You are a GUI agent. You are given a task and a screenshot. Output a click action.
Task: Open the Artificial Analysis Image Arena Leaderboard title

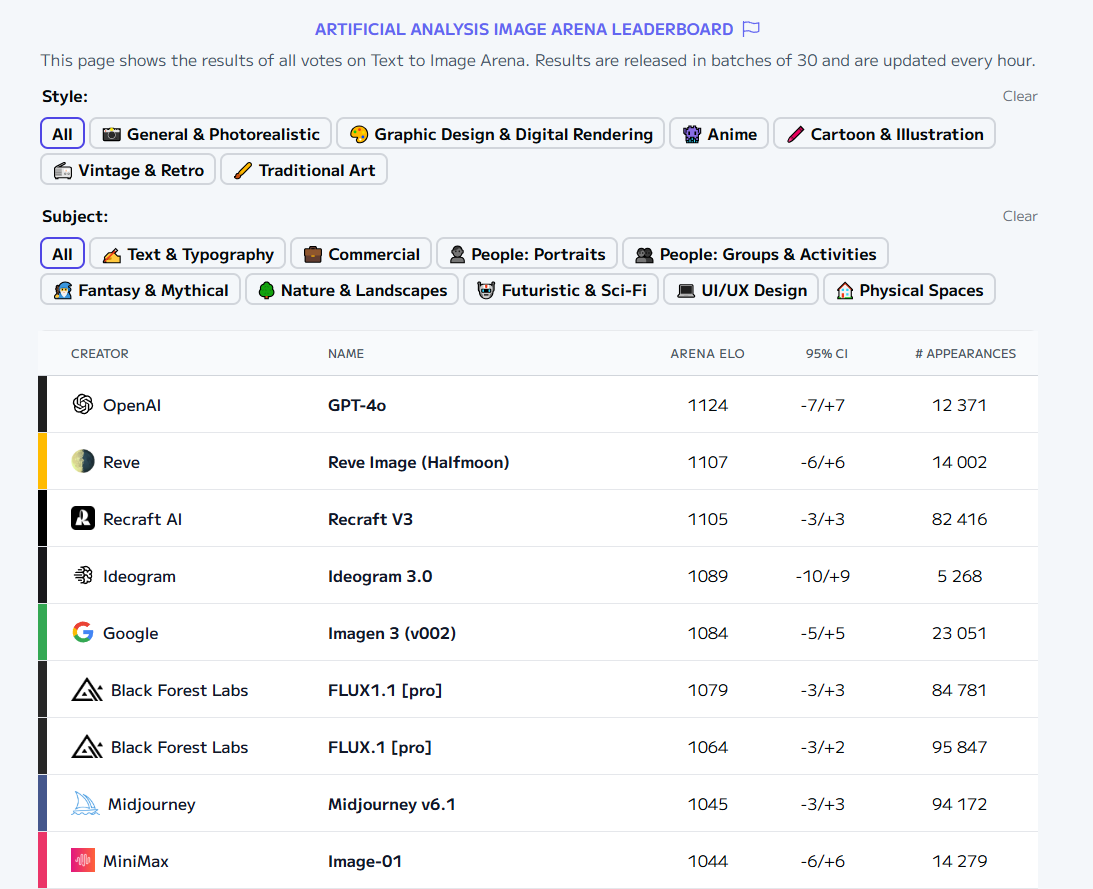coord(524,29)
